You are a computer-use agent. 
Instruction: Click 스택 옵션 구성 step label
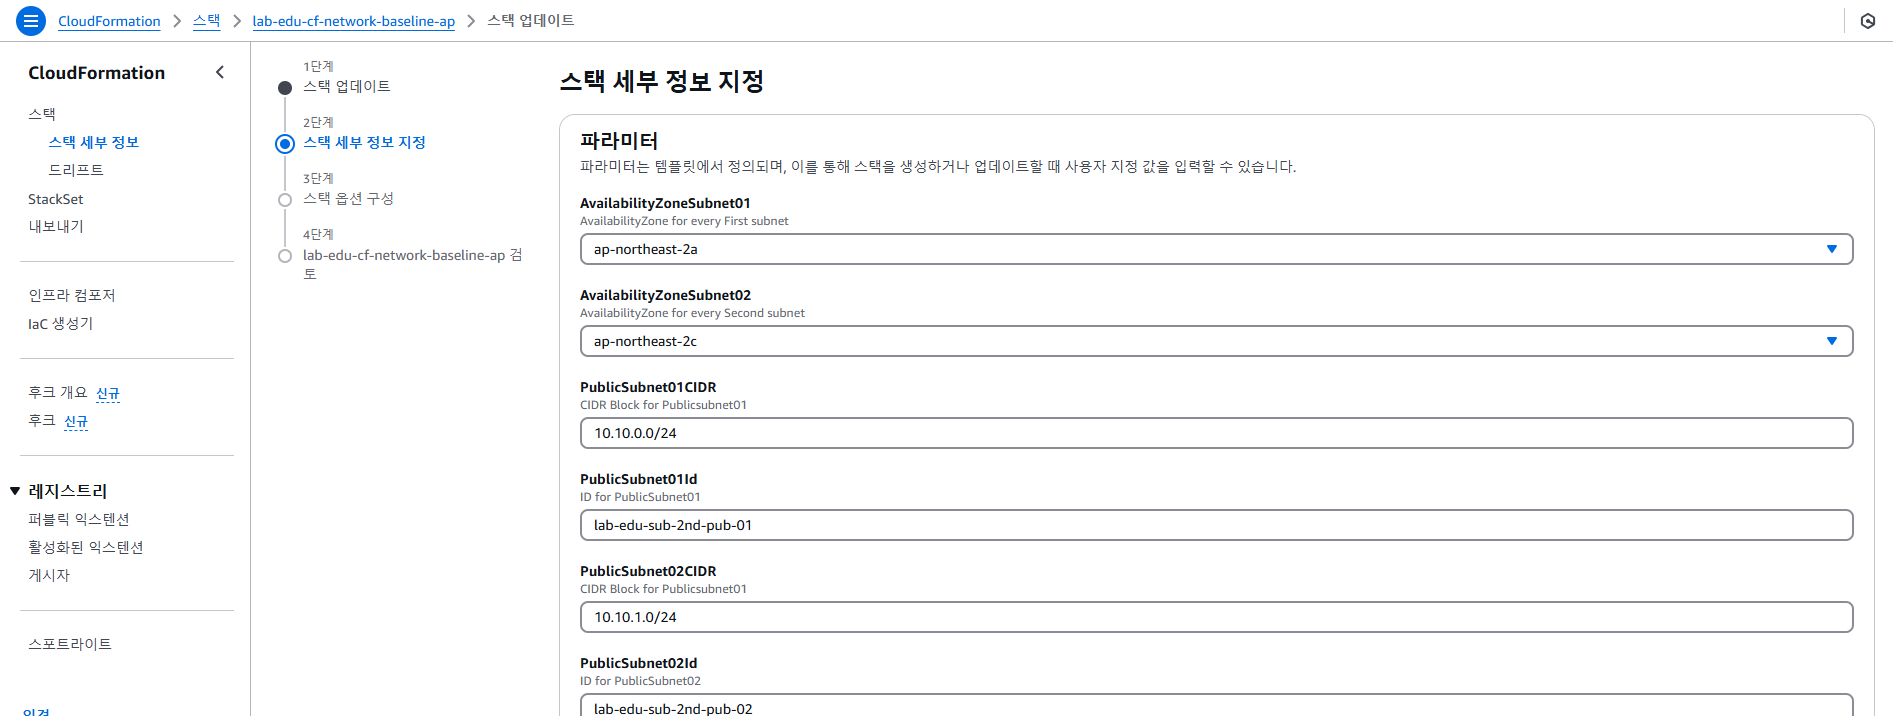(x=348, y=198)
